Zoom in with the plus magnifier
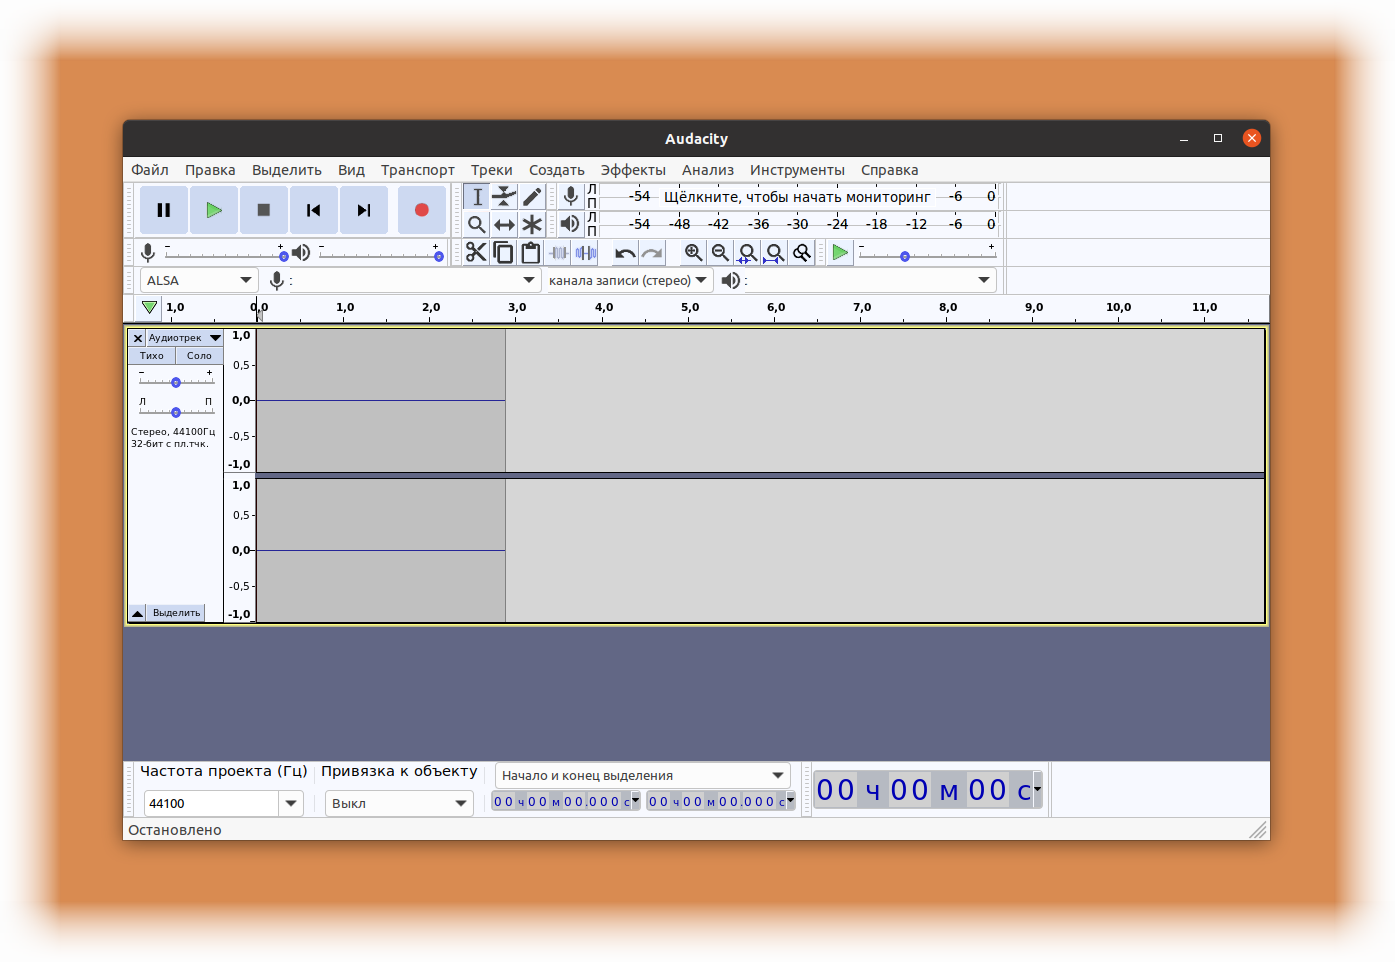This screenshot has height=962, width=1395. point(693,253)
